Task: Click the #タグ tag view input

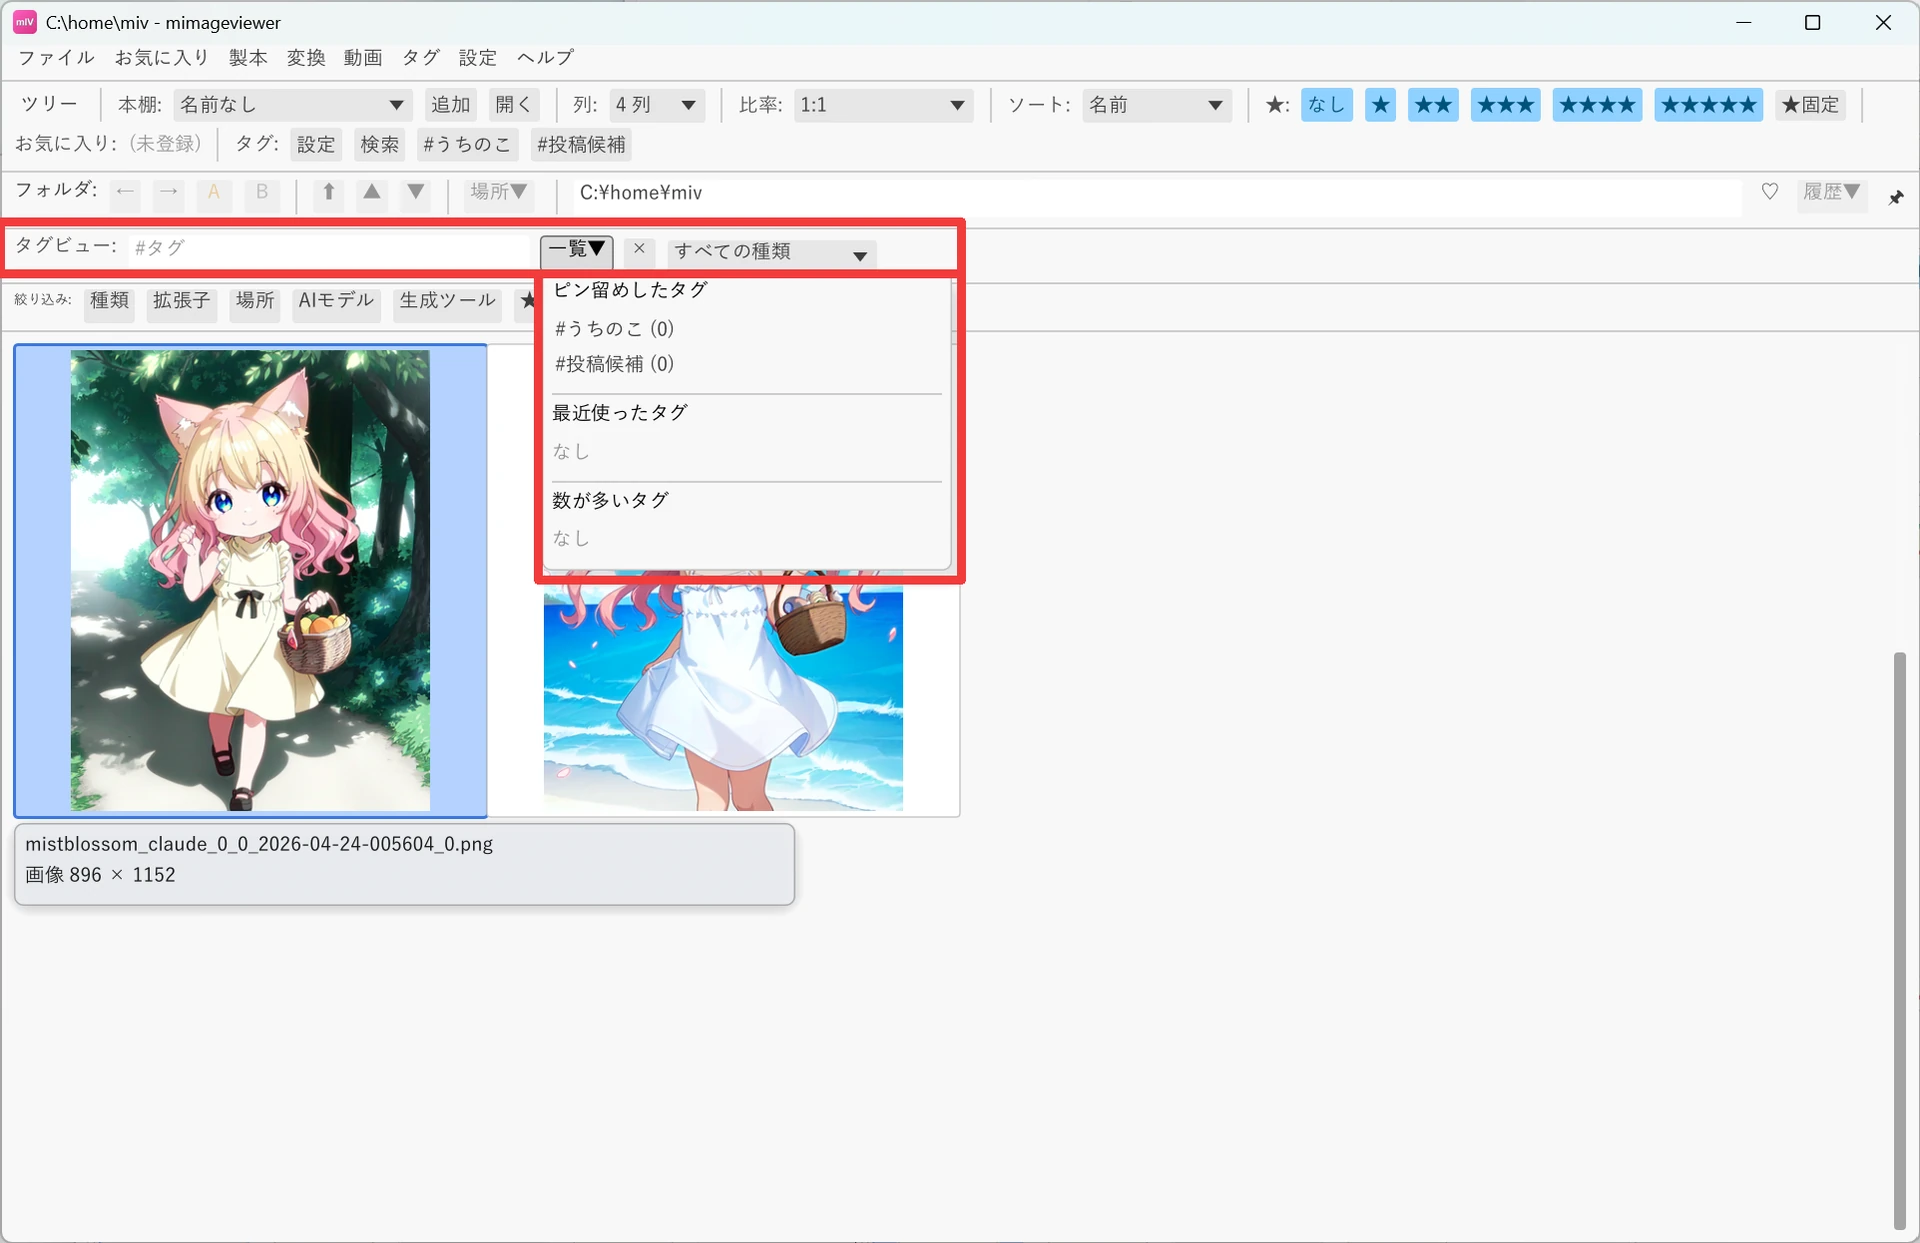Action: [x=330, y=248]
